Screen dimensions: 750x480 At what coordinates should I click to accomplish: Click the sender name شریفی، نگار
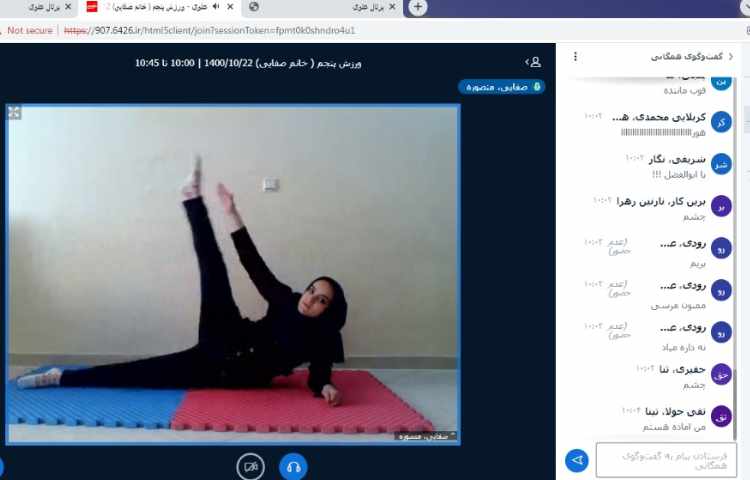[677, 159]
